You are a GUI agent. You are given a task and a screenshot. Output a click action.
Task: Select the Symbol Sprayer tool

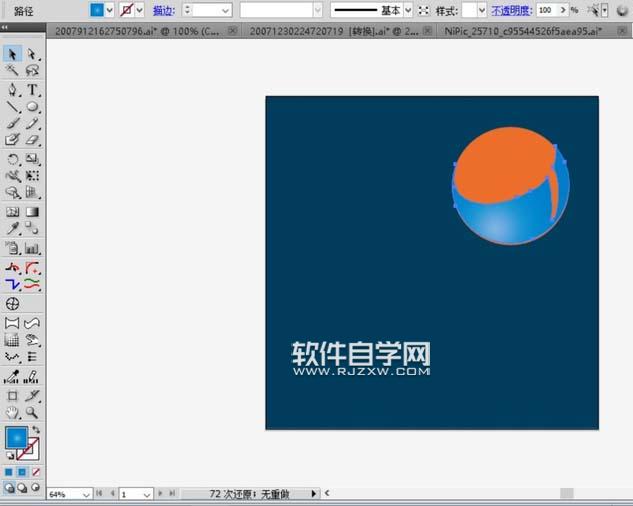pos(12,248)
